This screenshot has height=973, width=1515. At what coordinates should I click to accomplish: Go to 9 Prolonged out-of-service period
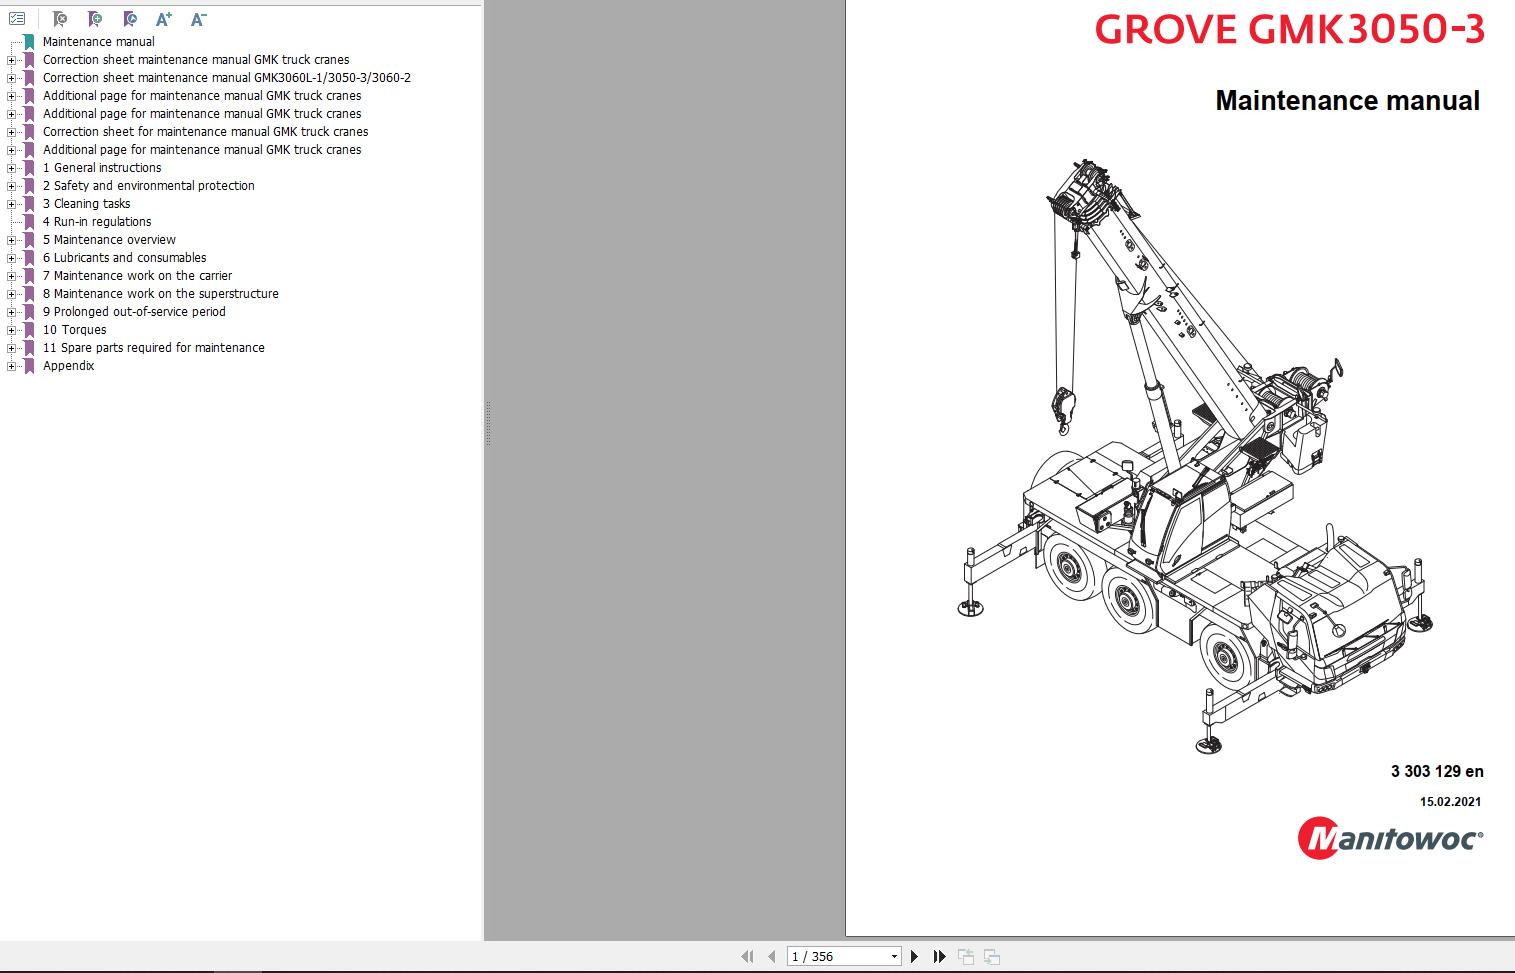point(134,312)
